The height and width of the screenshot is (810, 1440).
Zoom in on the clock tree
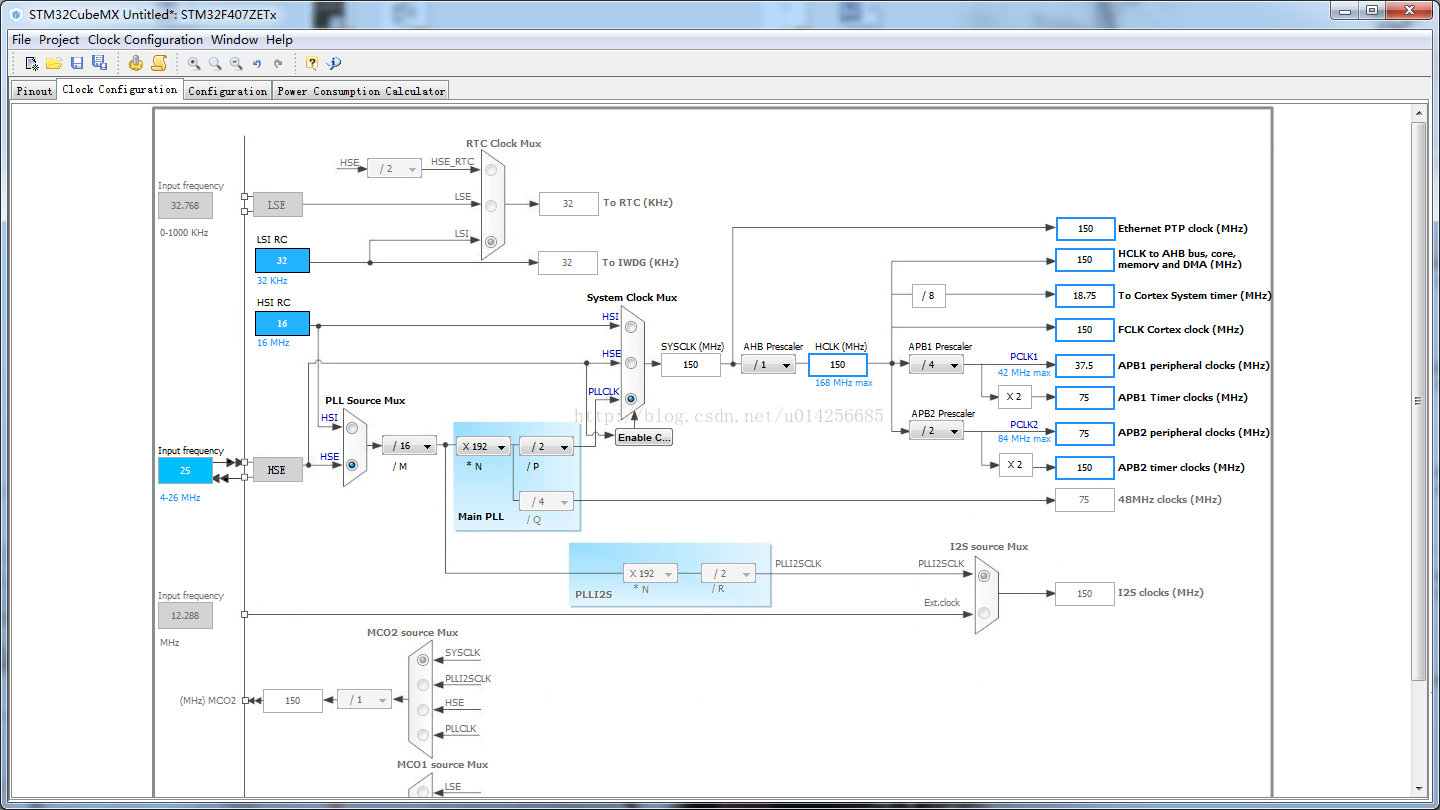click(194, 63)
